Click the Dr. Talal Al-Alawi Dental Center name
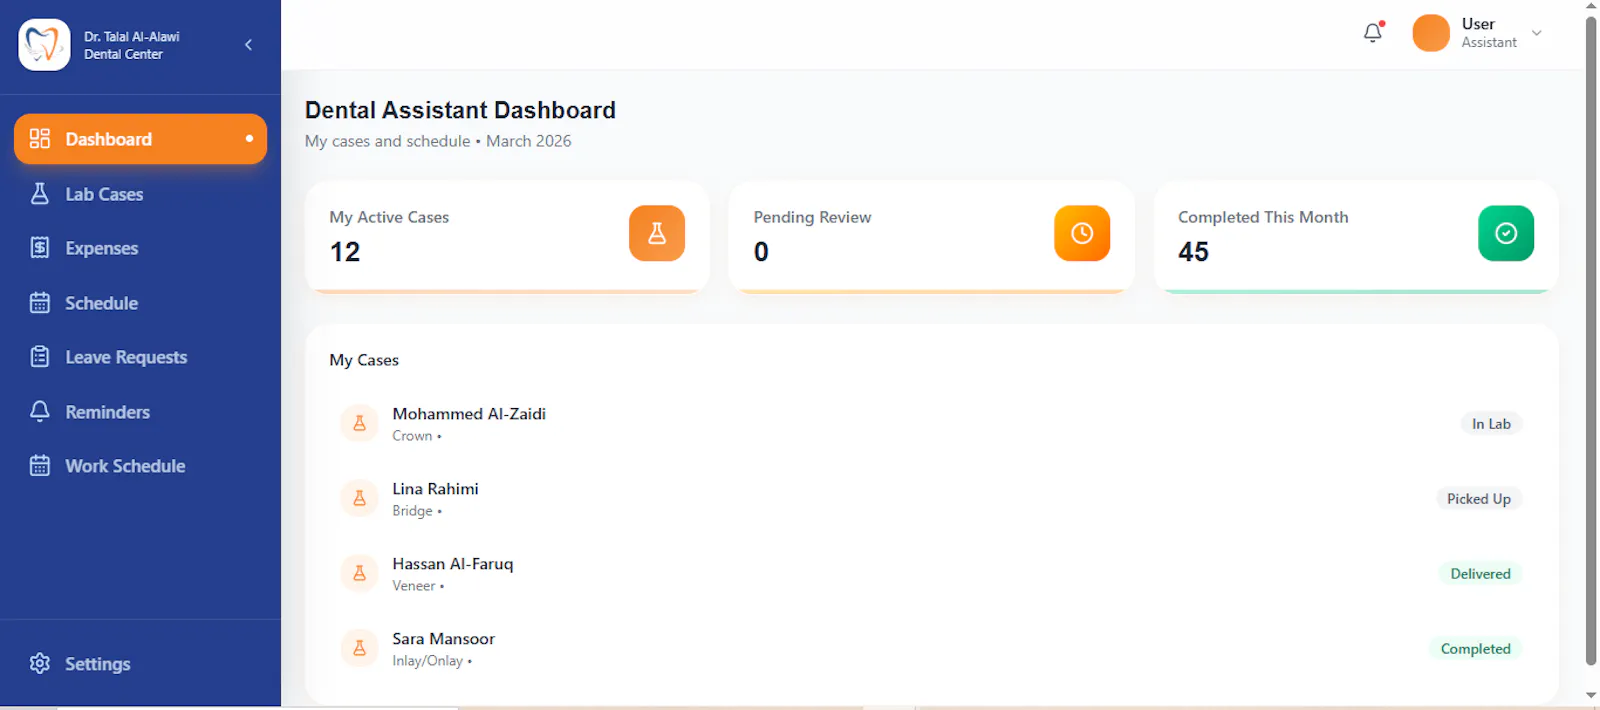The width and height of the screenshot is (1600, 710). pos(132,45)
